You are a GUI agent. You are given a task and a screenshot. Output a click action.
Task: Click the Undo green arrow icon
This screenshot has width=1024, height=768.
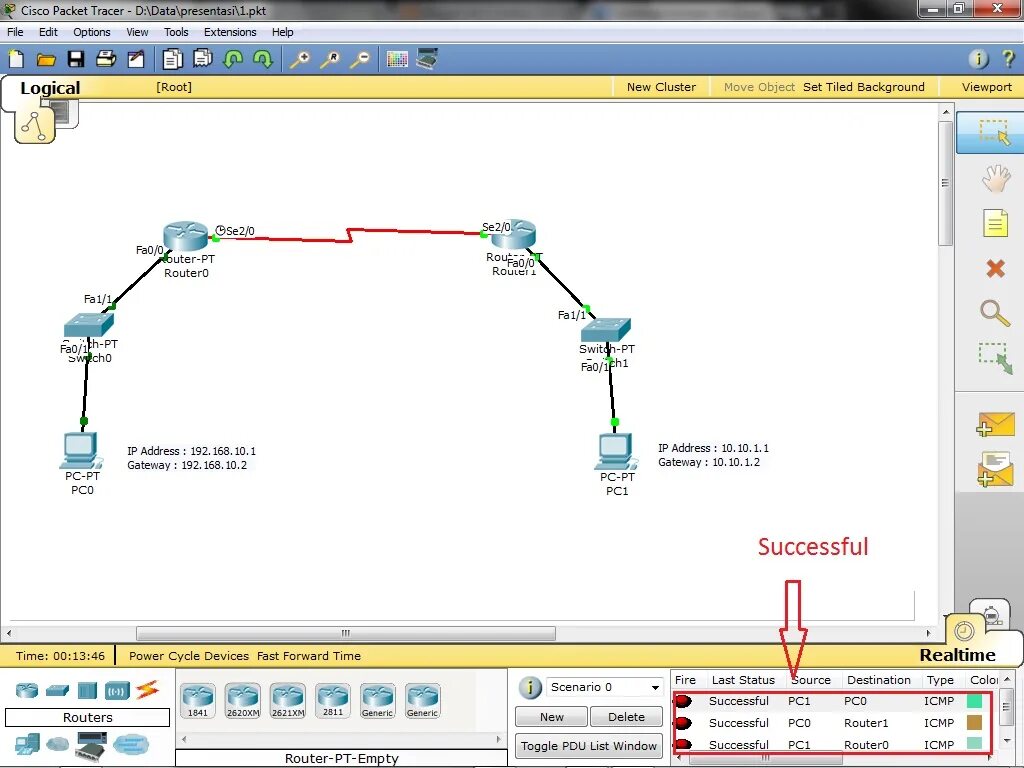232,59
